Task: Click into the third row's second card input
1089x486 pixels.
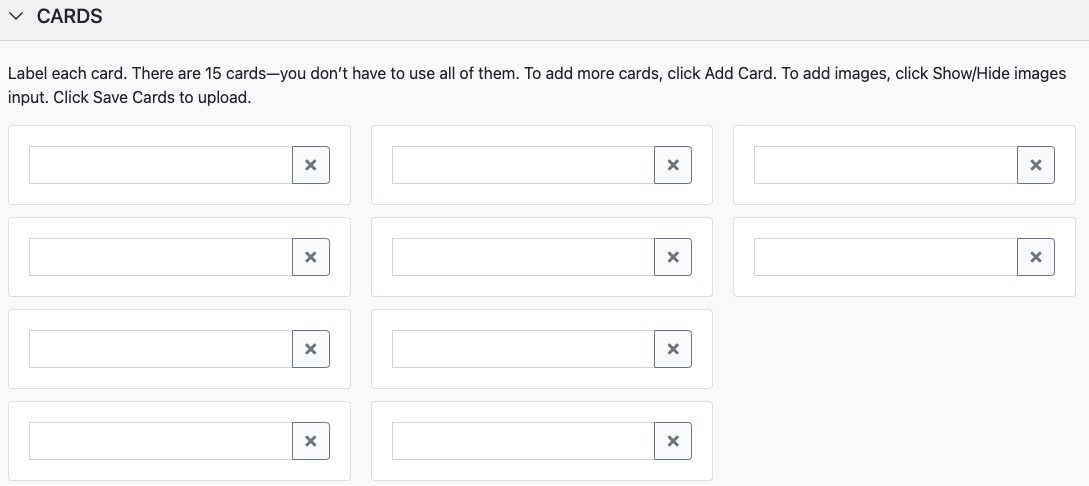Action: (x=523, y=349)
